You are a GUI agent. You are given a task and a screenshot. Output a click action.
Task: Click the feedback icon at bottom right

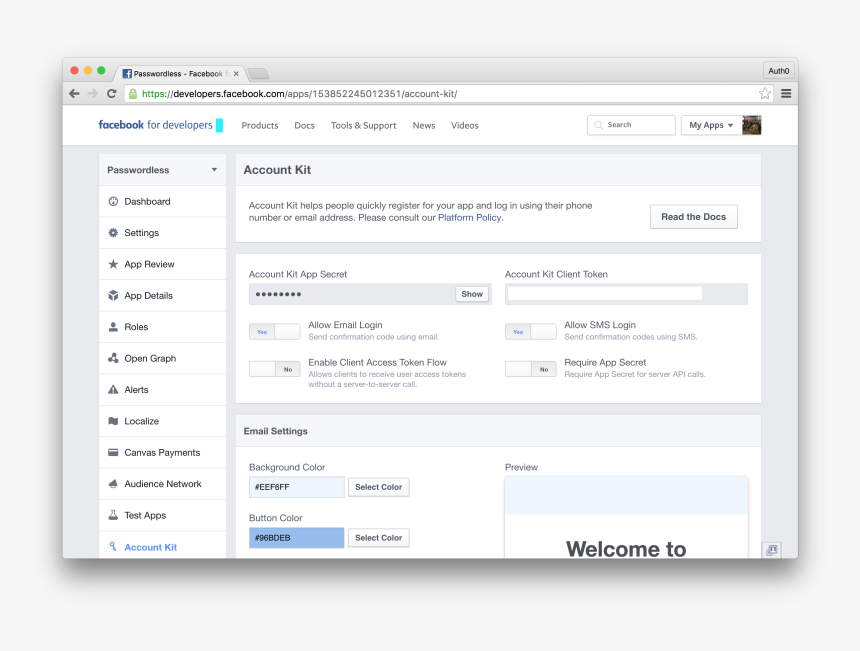click(772, 550)
